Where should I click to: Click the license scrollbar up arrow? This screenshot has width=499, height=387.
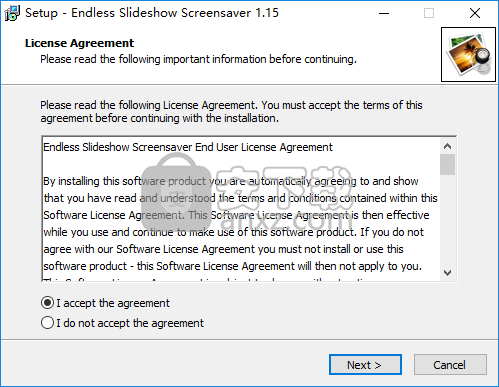pos(447,146)
